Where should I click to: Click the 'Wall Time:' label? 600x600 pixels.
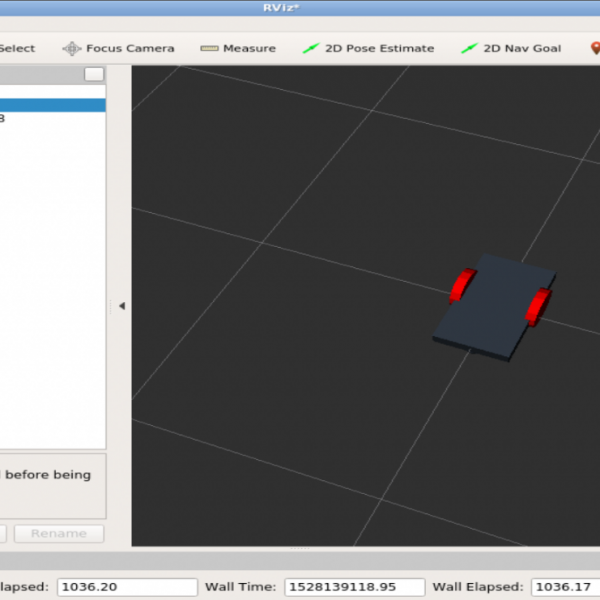241,587
